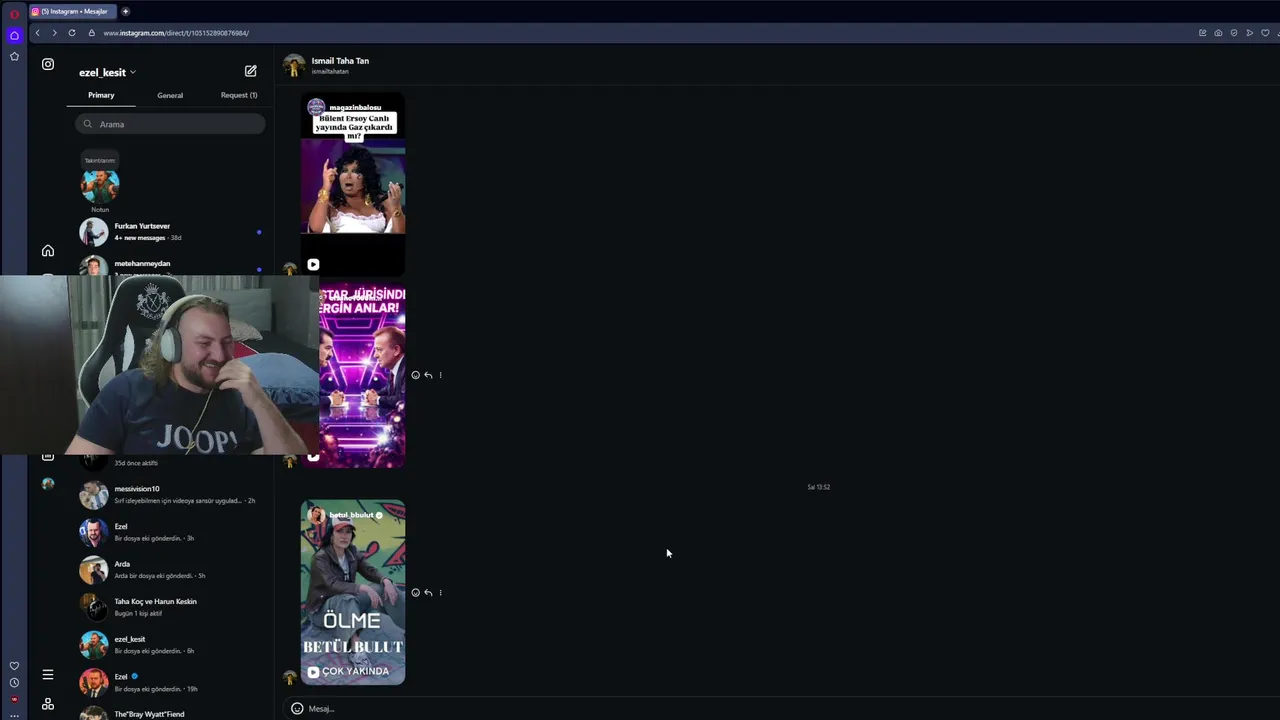Open the Arda conversation
The width and height of the screenshot is (1280, 720).
point(170,569)
